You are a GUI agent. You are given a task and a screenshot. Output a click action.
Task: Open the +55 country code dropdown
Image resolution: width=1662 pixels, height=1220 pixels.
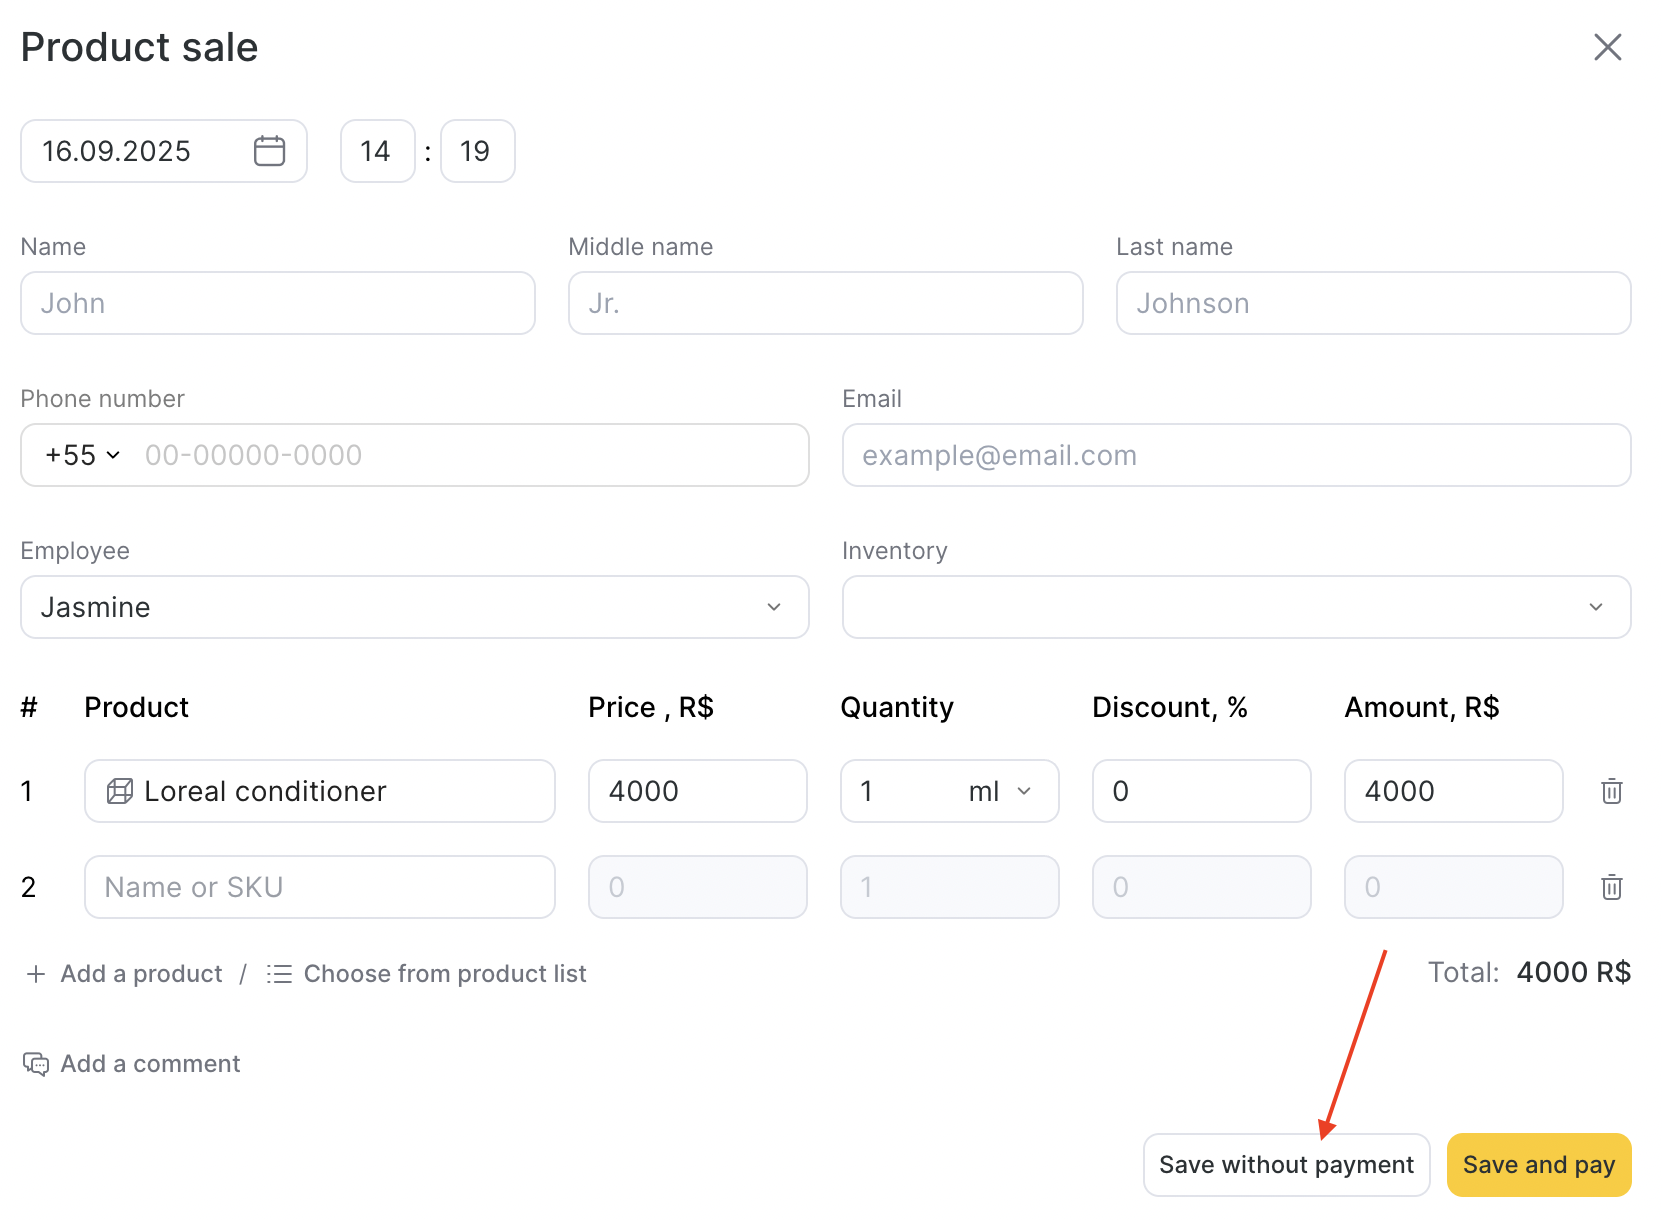tap(82, 455)
